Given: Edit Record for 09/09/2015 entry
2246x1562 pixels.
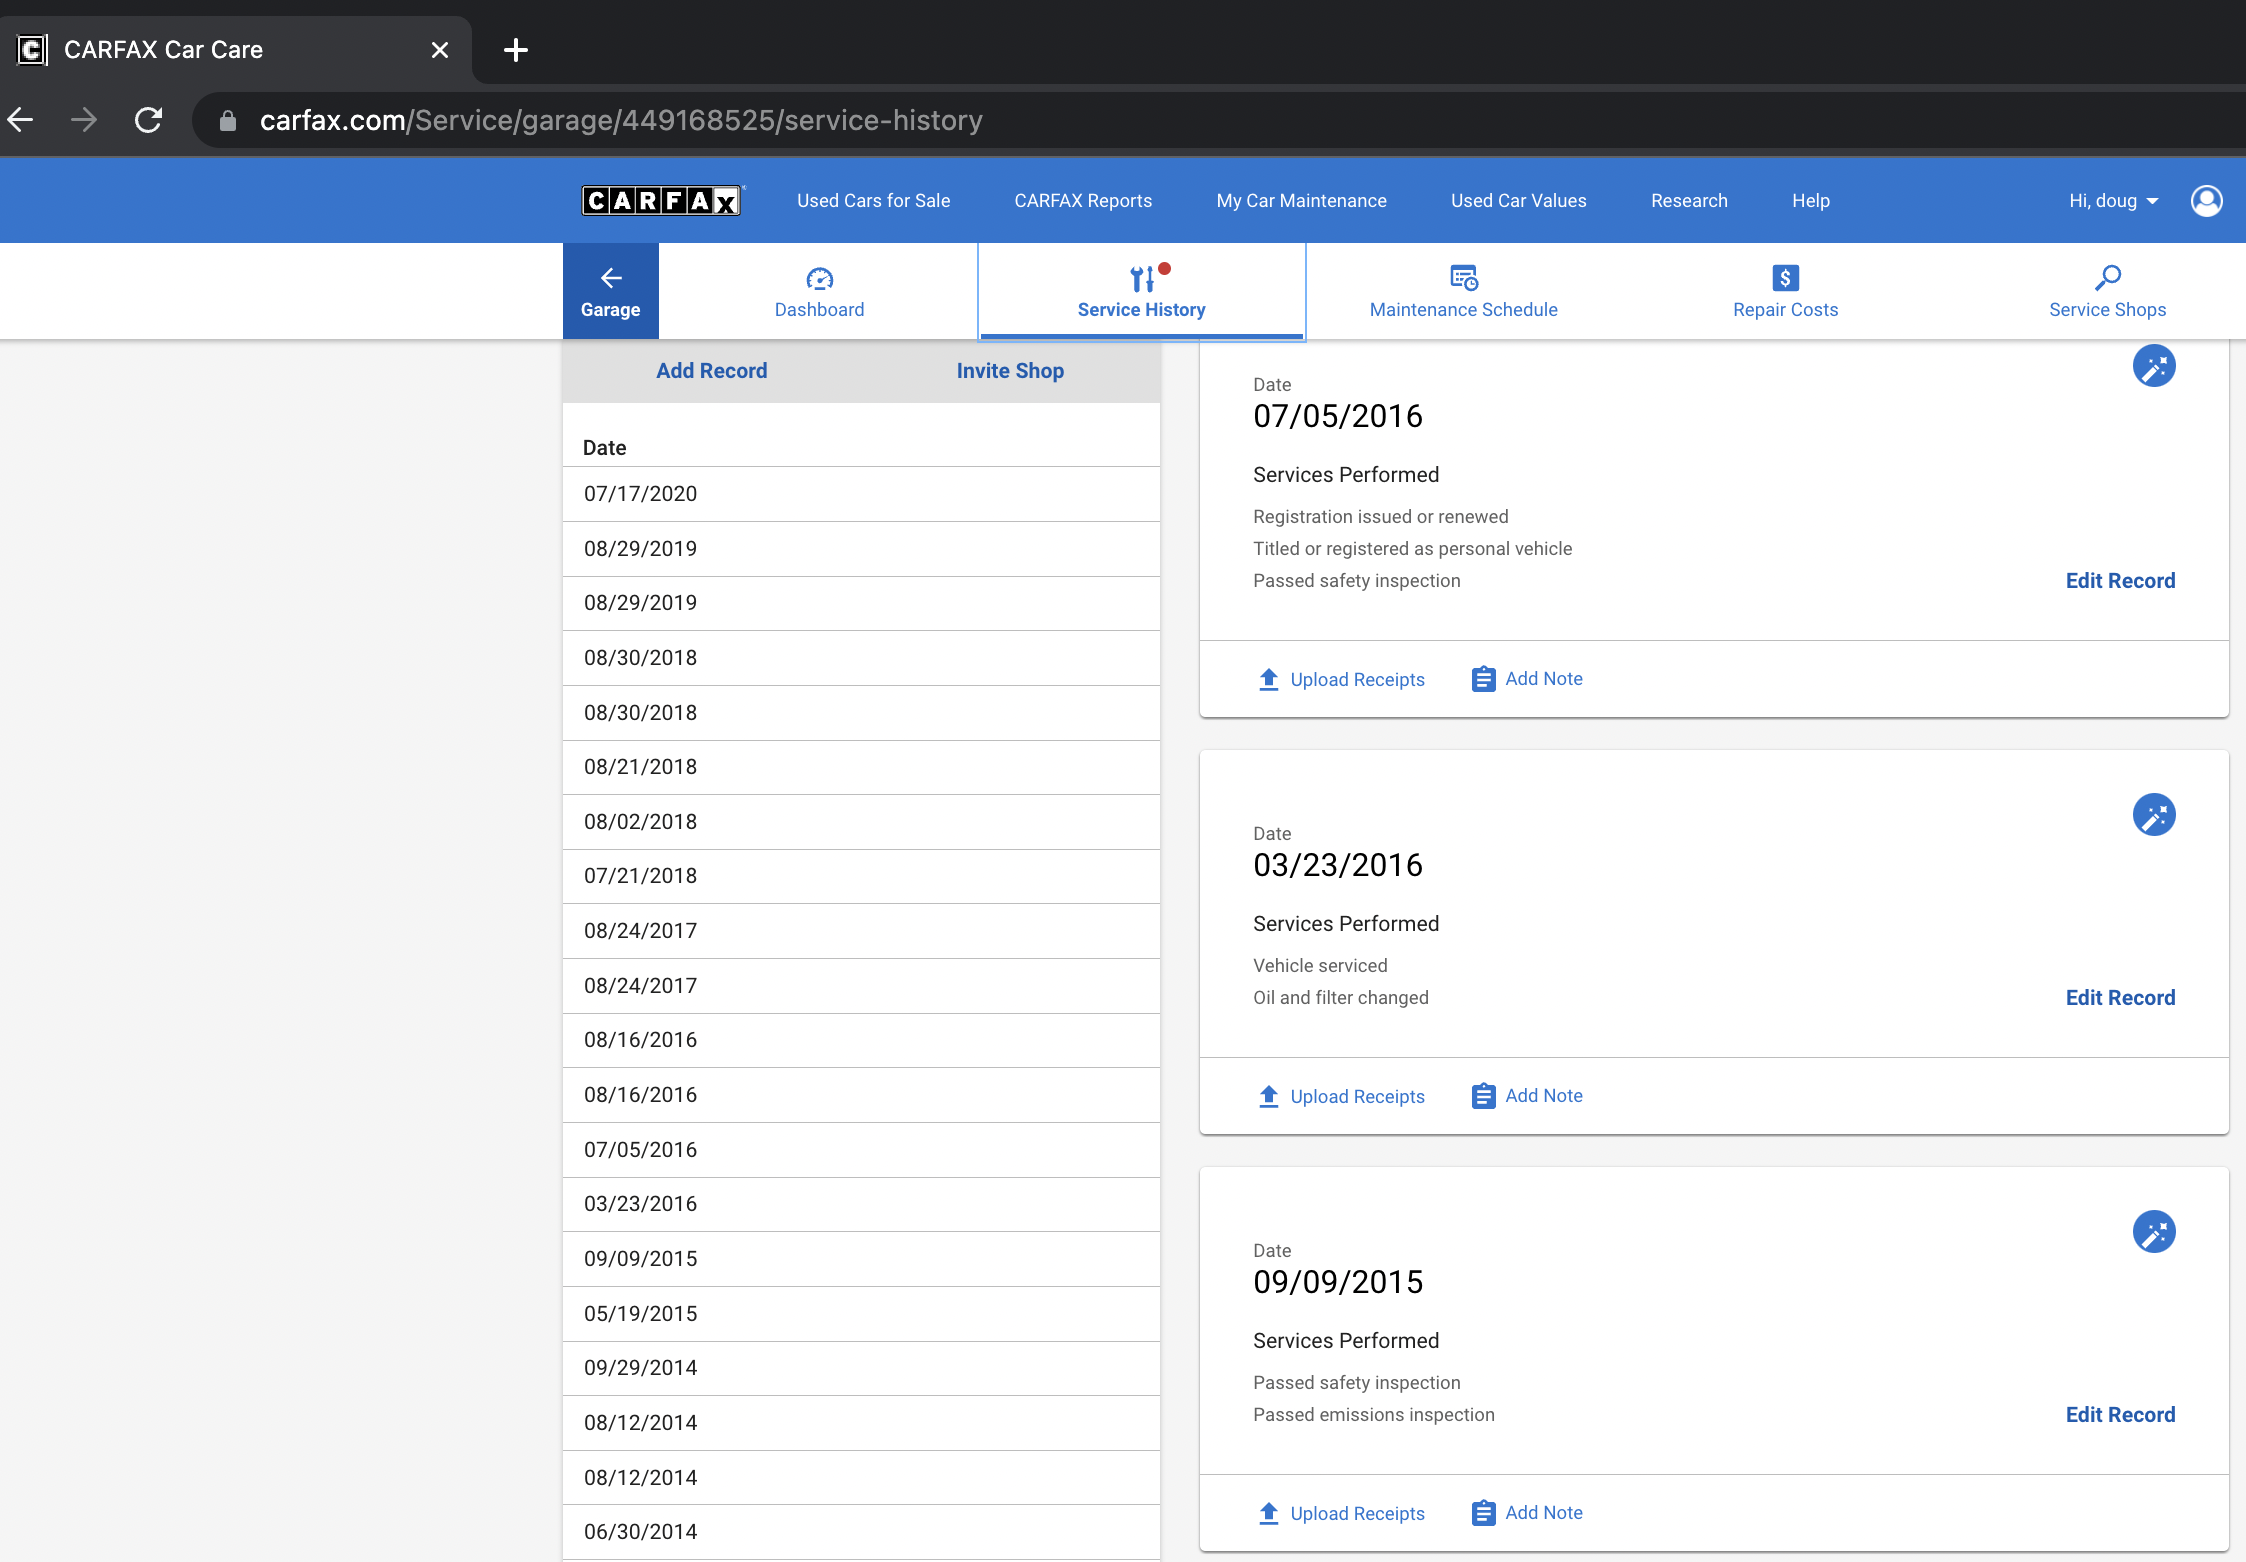Looking at the screenshot, I should tap(2120, 1415).
